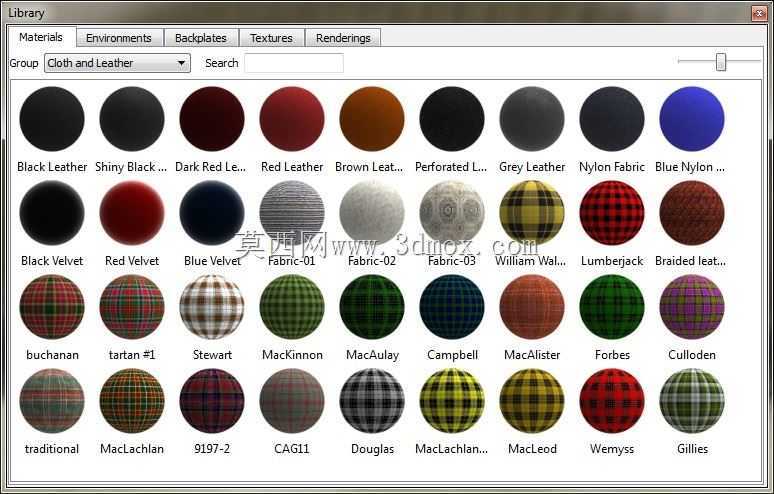
Task: Select Braided leather material
Action: pos(692,213)
